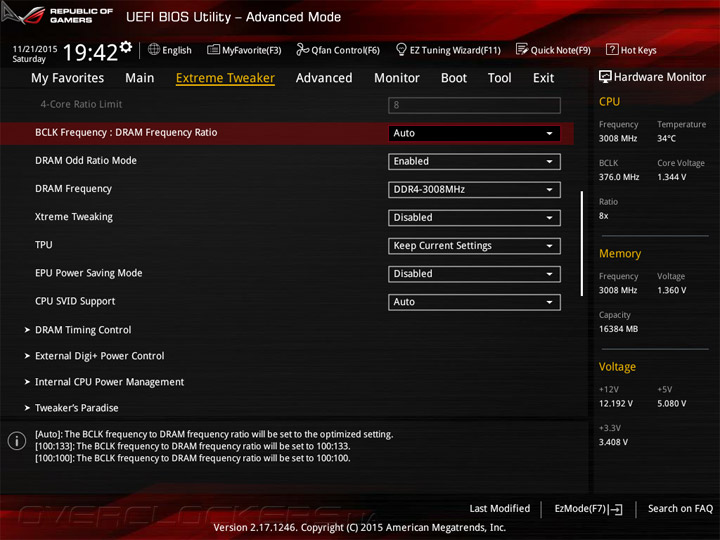
Task: Click the BCLK 376.0 MHz value
Action: point(619,177)
